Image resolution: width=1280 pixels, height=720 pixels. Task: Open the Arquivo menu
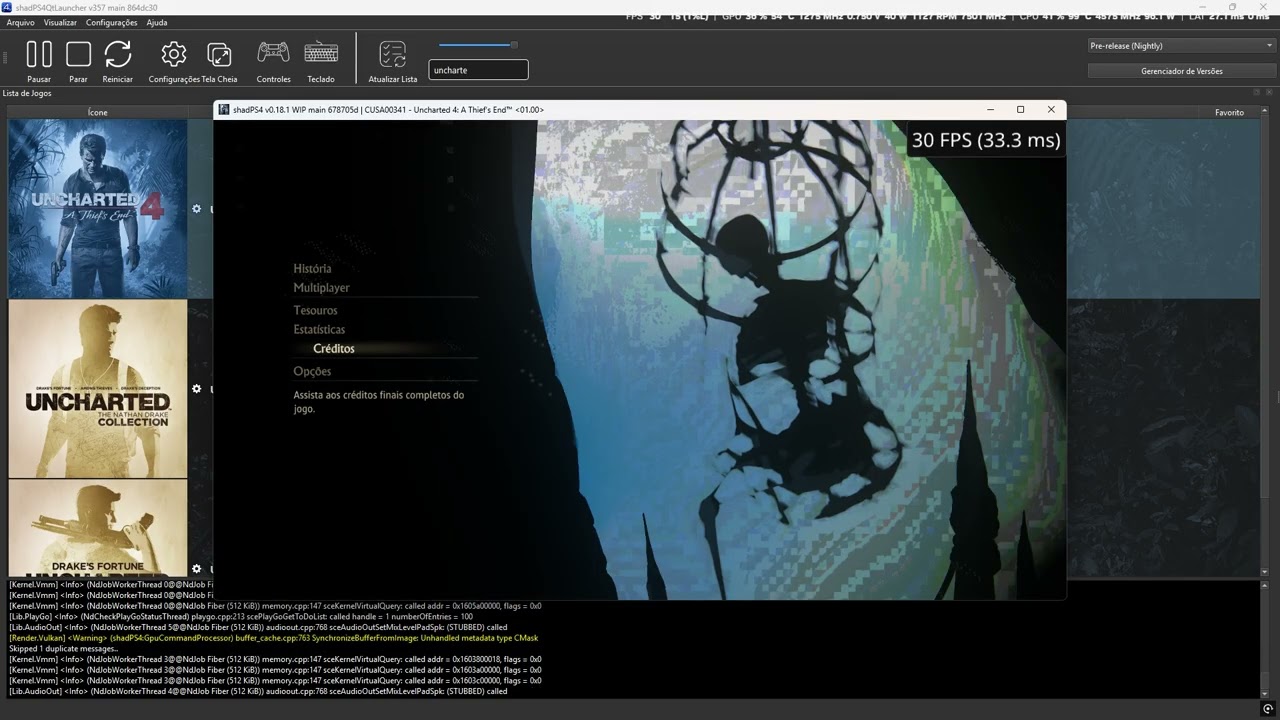click(x=20, y=22)
